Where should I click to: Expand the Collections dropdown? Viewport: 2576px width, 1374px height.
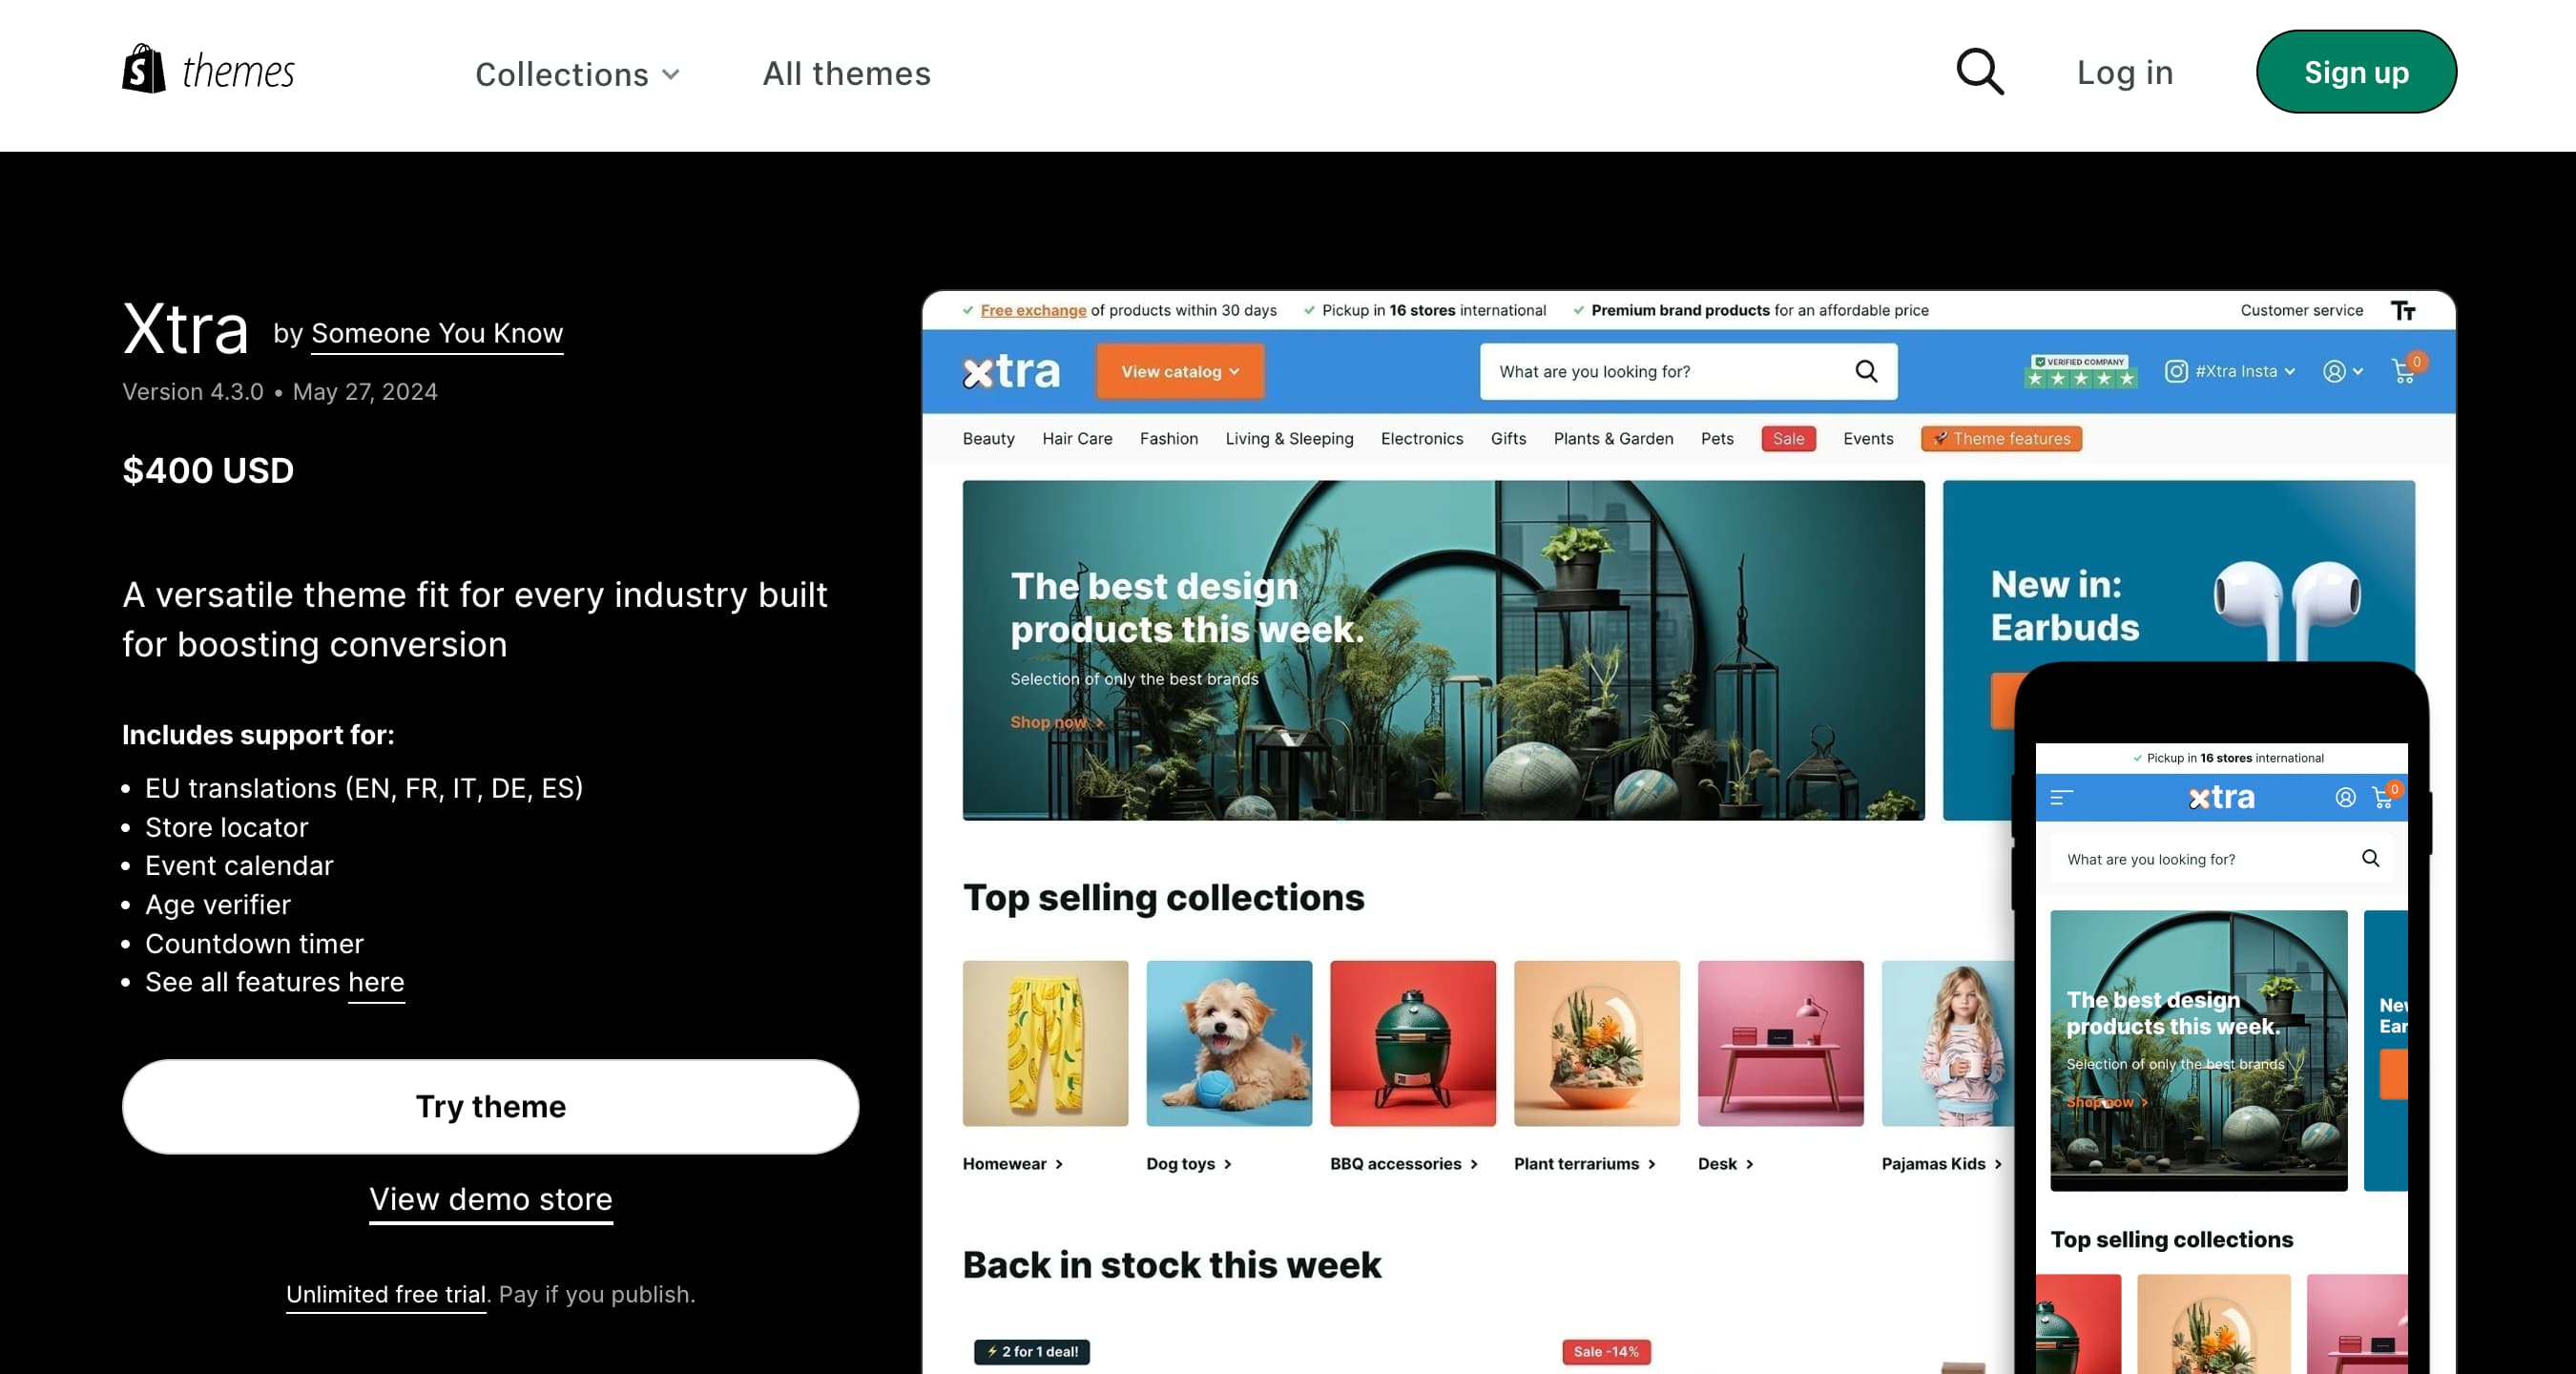pos(577,74)
